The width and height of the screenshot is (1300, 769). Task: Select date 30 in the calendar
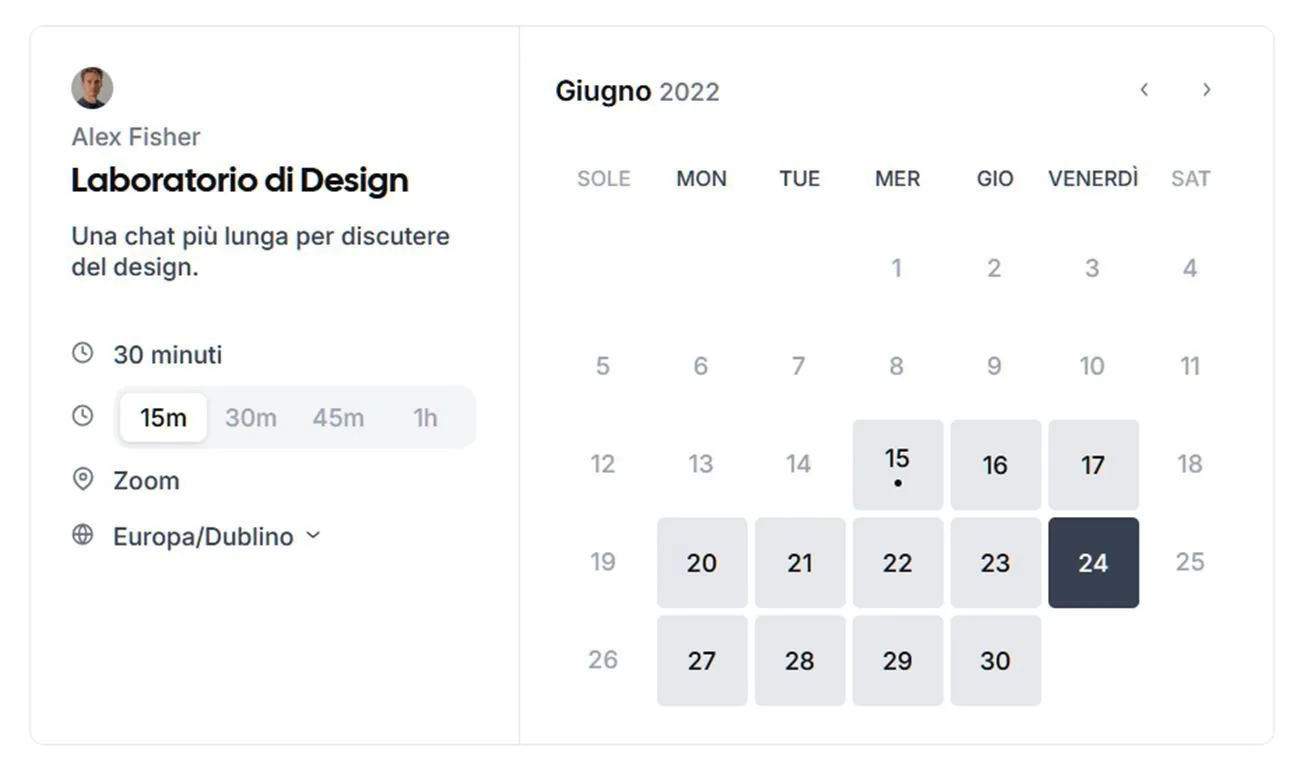click(x=995, y=660)
